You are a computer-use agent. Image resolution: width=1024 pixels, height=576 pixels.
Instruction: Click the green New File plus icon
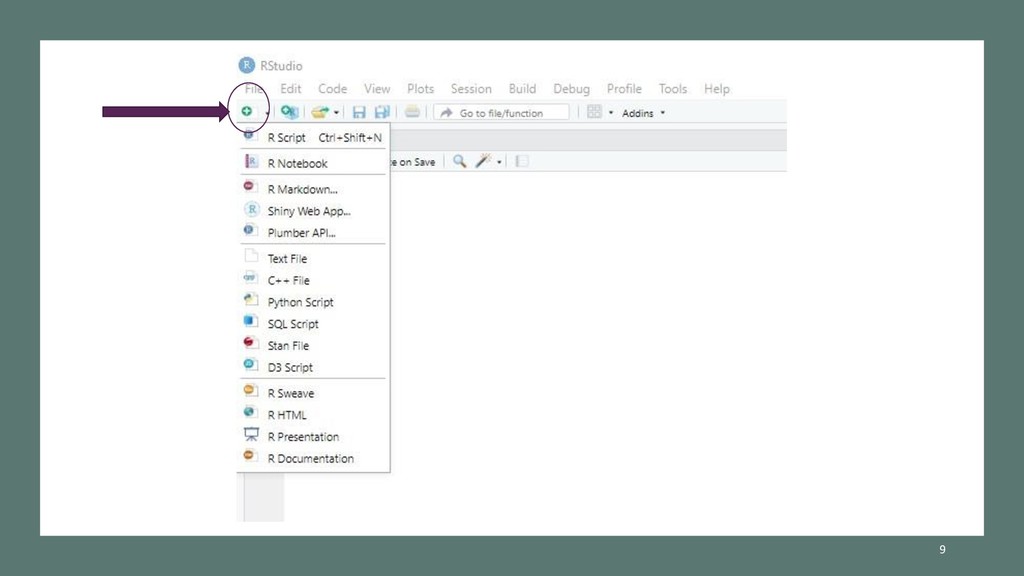[x=246, y=112]
